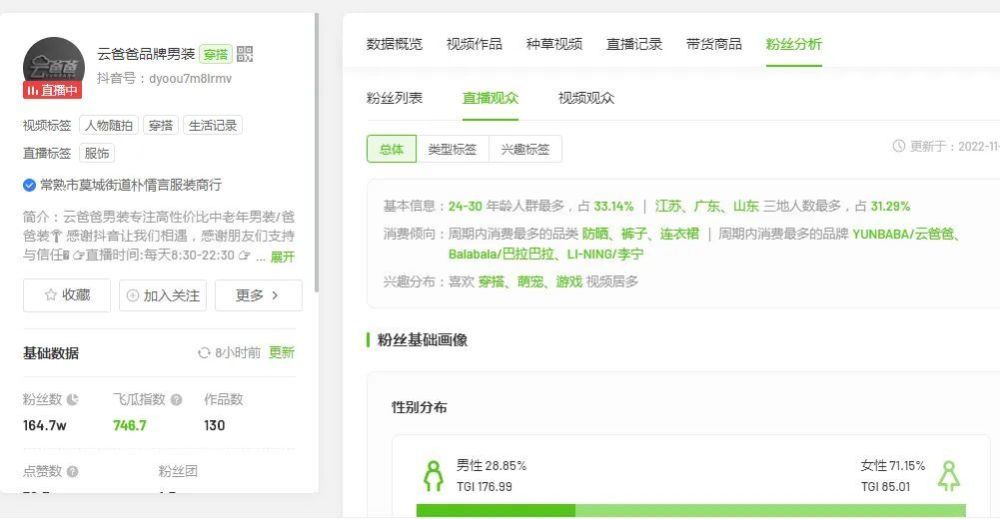Click the dark green male portion of gender bar
Viewport: 1000px width, 519px height.
(496, 511)
